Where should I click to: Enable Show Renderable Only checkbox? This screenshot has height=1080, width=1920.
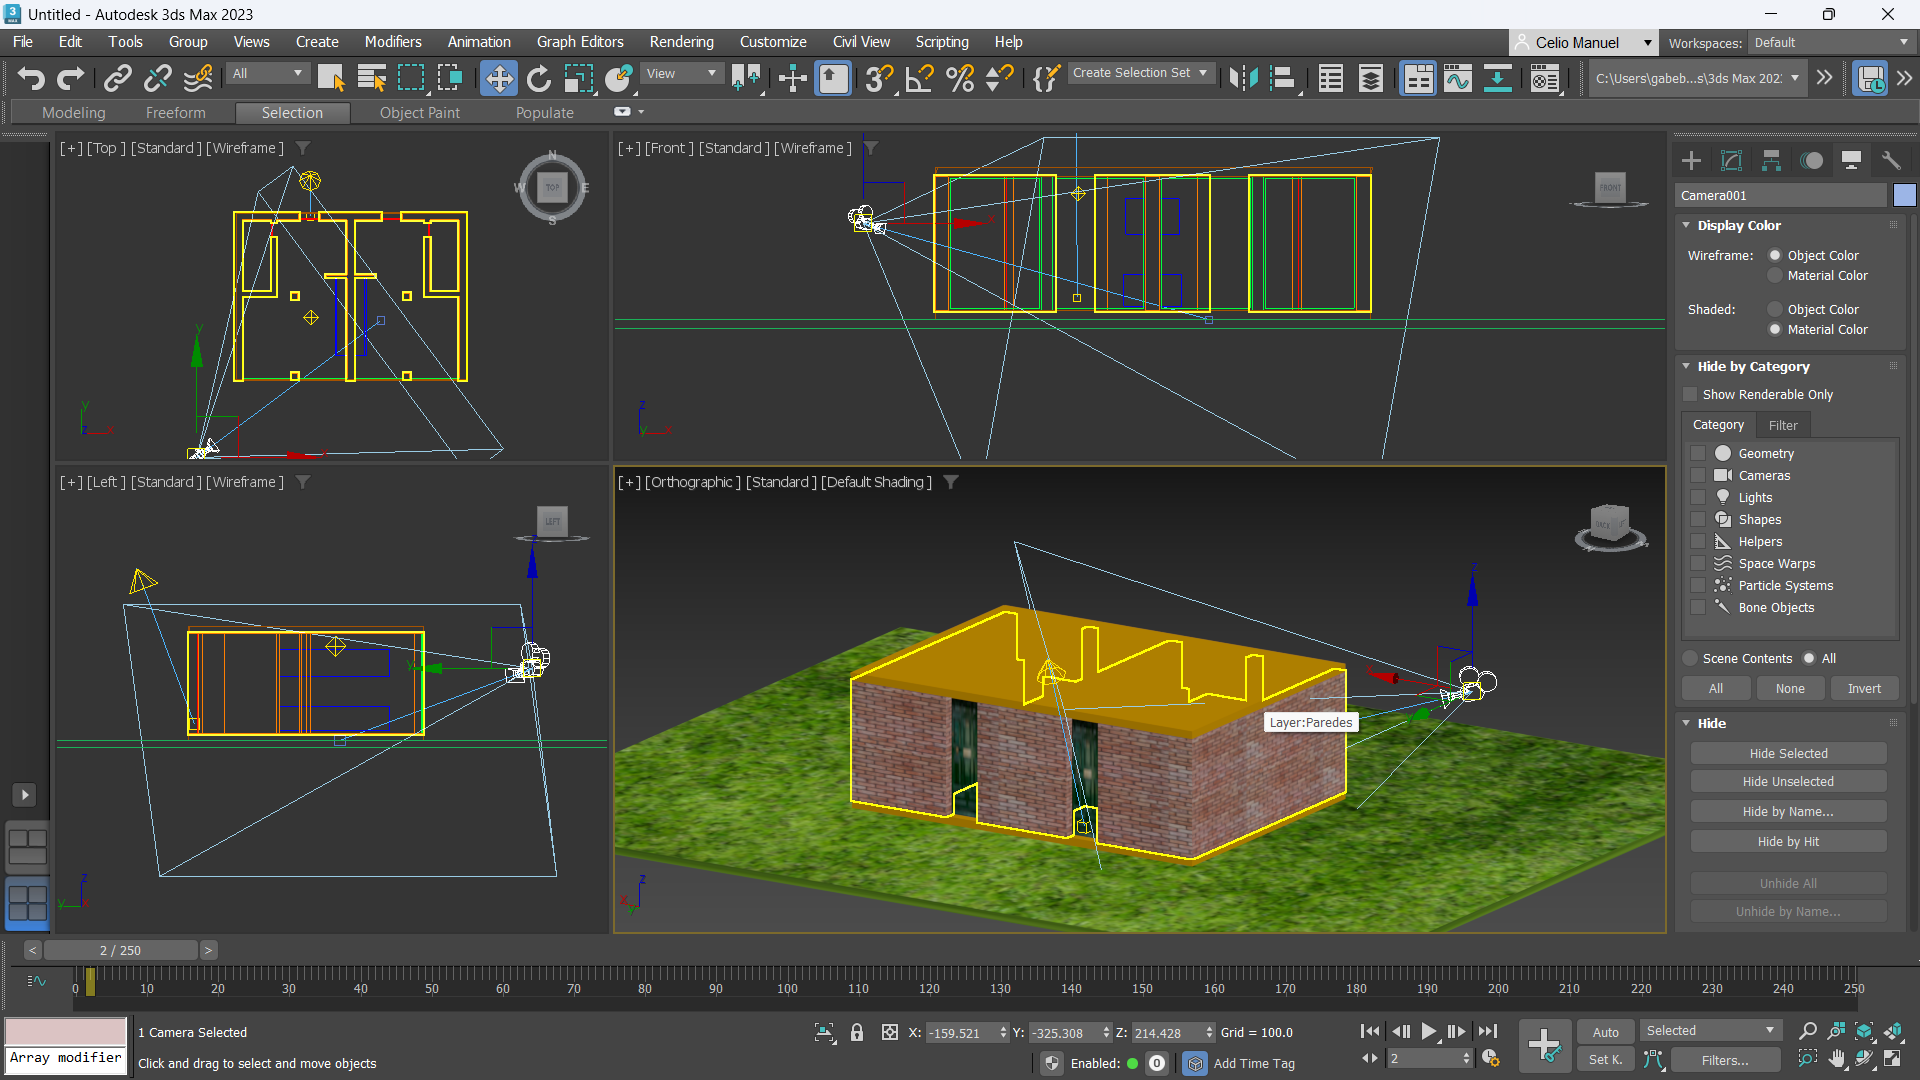(x=1691, y=395)
